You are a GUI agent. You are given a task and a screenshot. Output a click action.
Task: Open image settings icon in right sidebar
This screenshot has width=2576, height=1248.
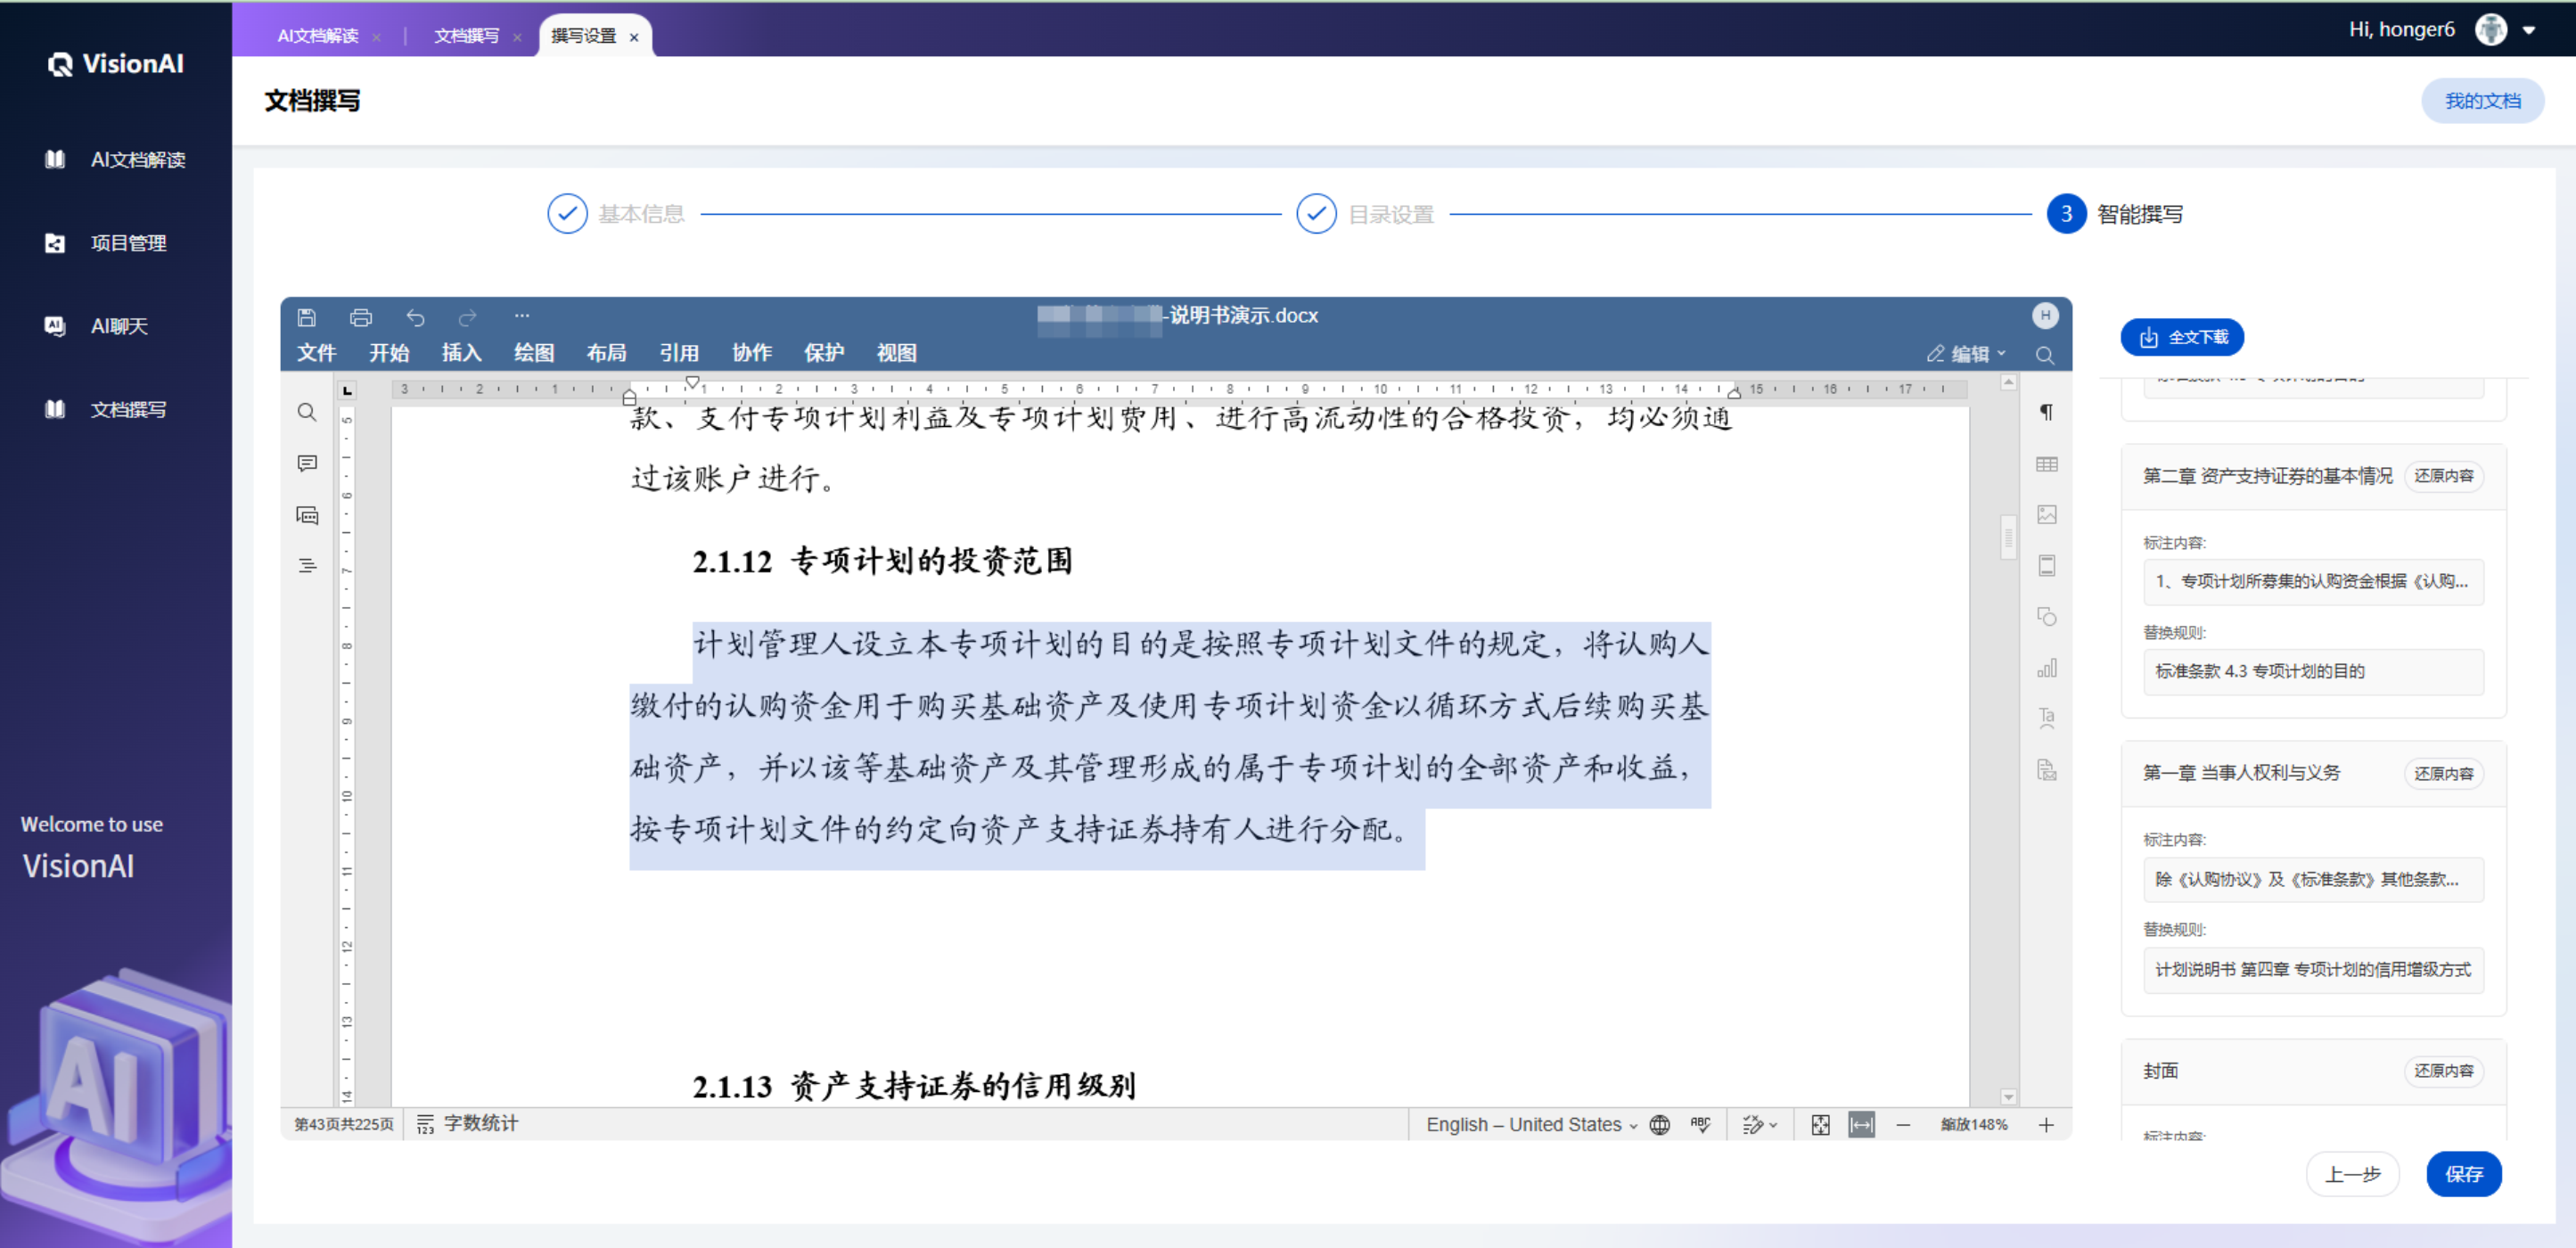[x=2046, y=515]
